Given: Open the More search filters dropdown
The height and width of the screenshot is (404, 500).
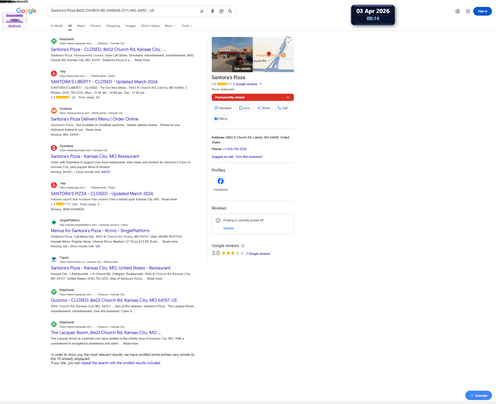Looking at the screenshot, I should (170, 26).
